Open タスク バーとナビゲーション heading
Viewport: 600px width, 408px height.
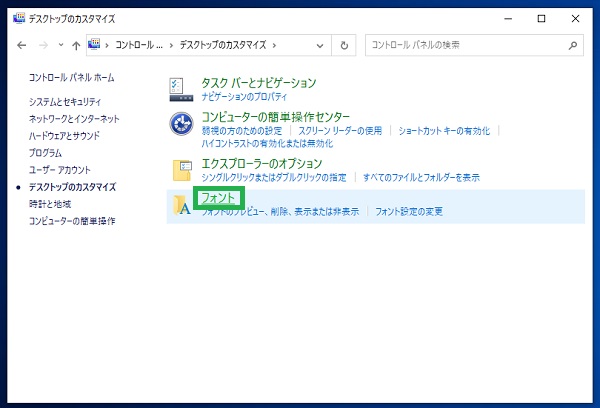259,83
